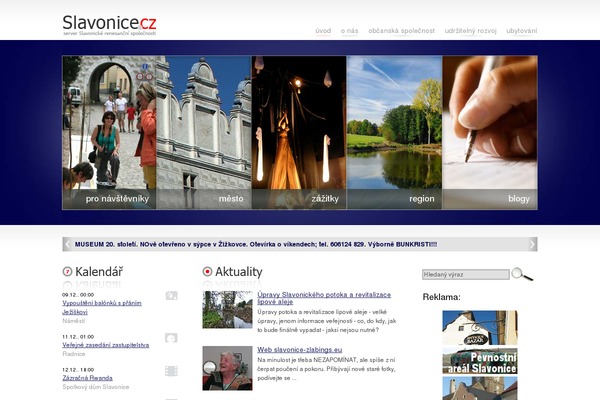Image resolution: width=600 pixels, height=400 pixels.
Task: Click the left arrow on news ticker
Action: tap(68, 244)
